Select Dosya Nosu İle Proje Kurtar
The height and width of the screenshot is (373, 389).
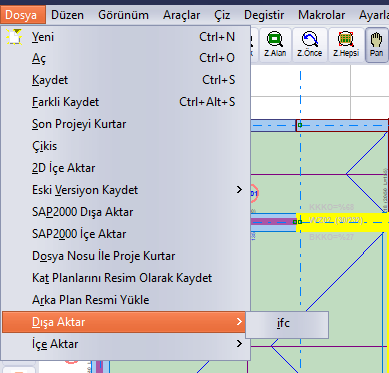(x=126, y=256)
